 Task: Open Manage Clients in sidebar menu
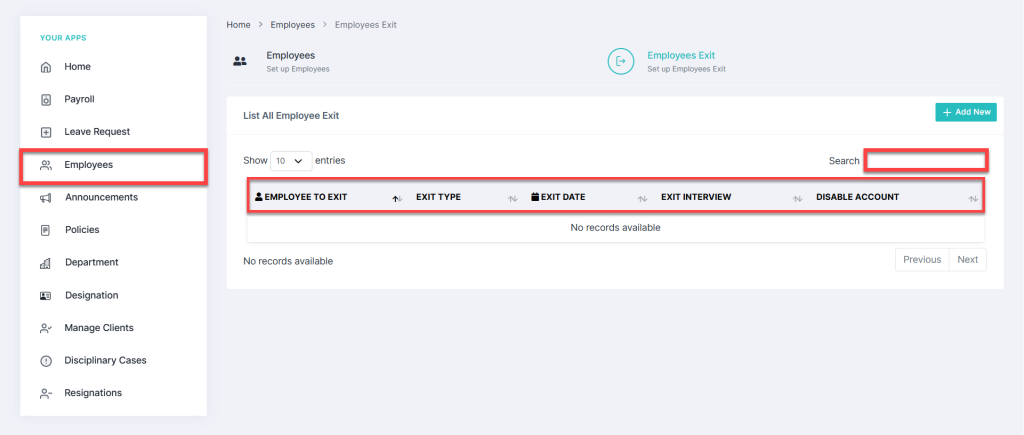click(x=98, y=328)
